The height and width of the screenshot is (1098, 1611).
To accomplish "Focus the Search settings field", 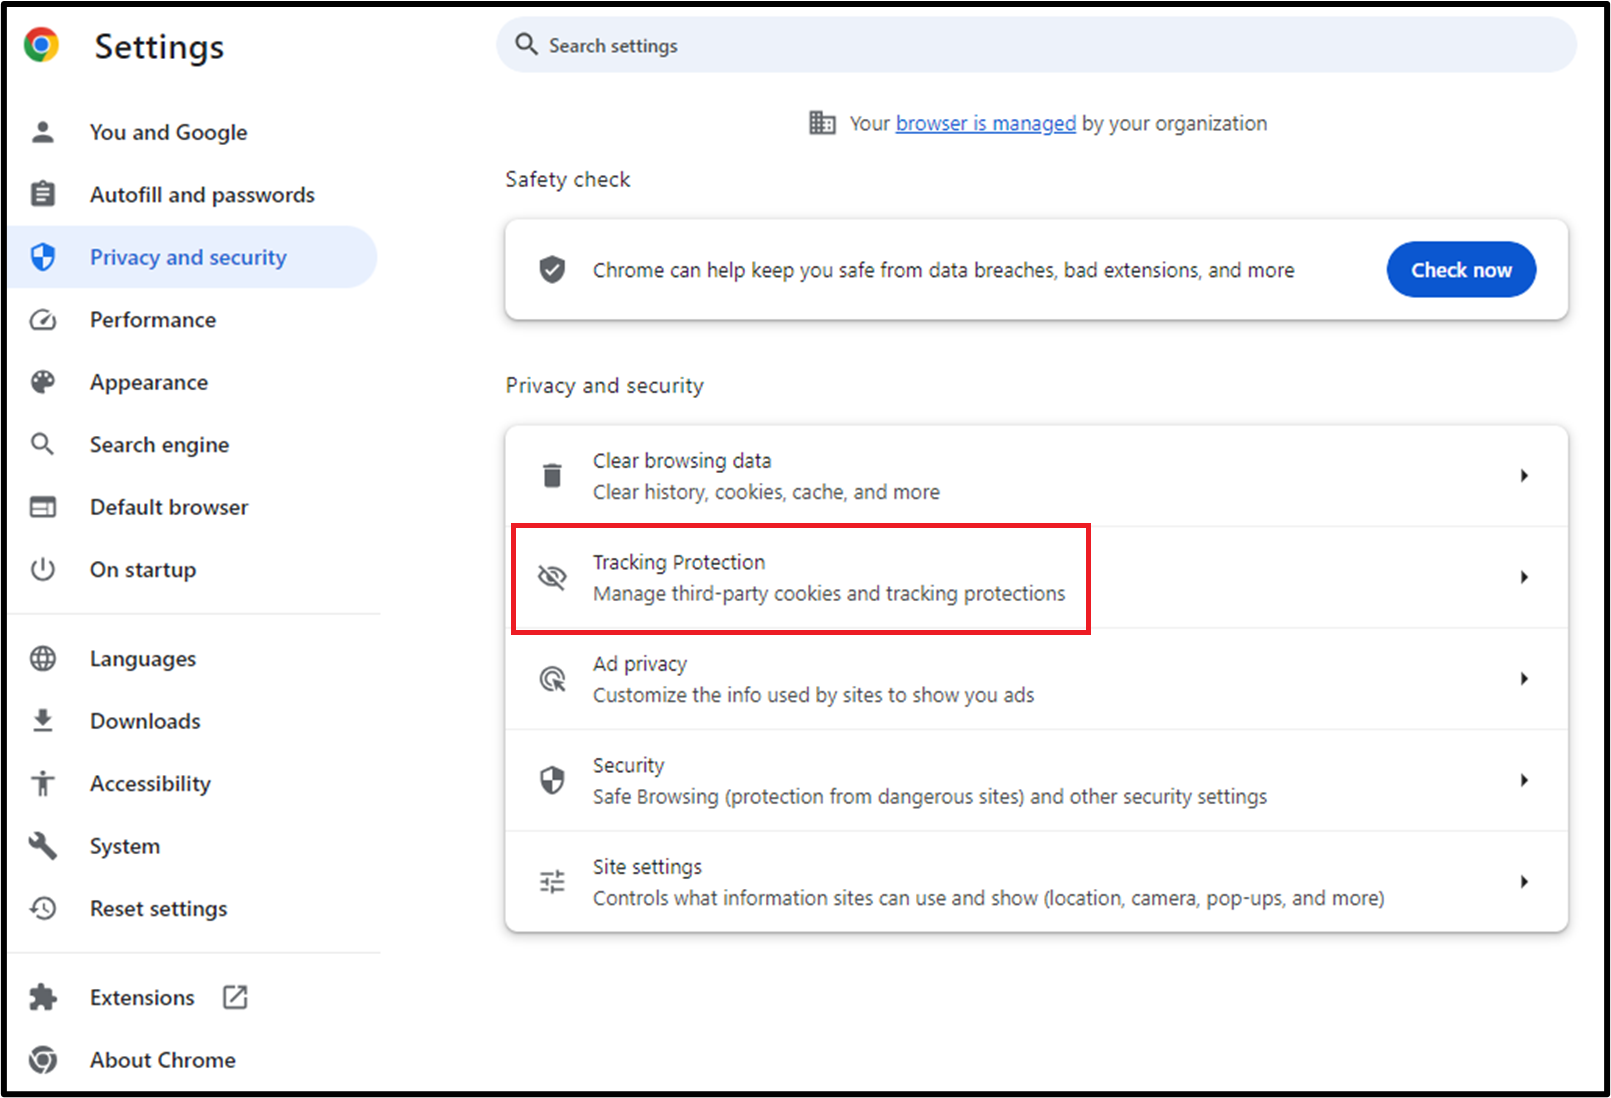I will pos(1036,45).
